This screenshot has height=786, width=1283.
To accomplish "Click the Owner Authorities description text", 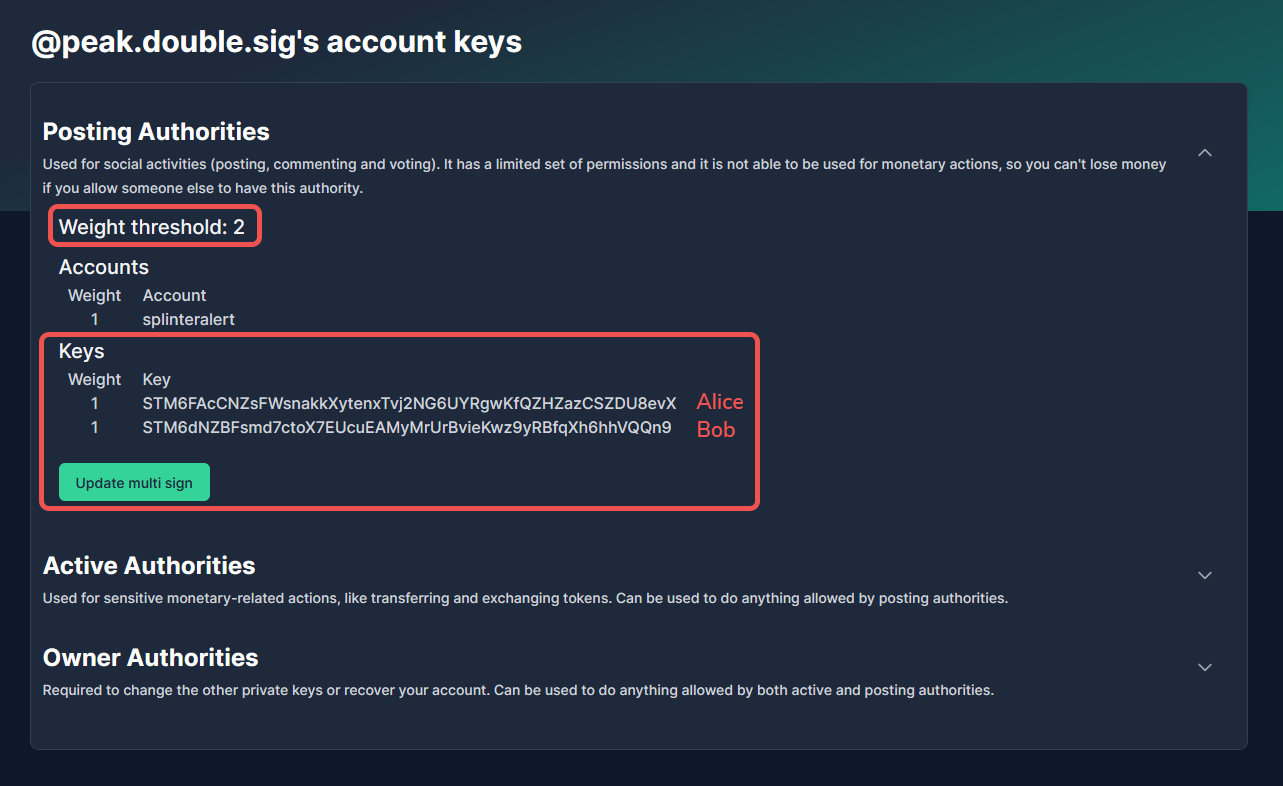I will (518, 690).
